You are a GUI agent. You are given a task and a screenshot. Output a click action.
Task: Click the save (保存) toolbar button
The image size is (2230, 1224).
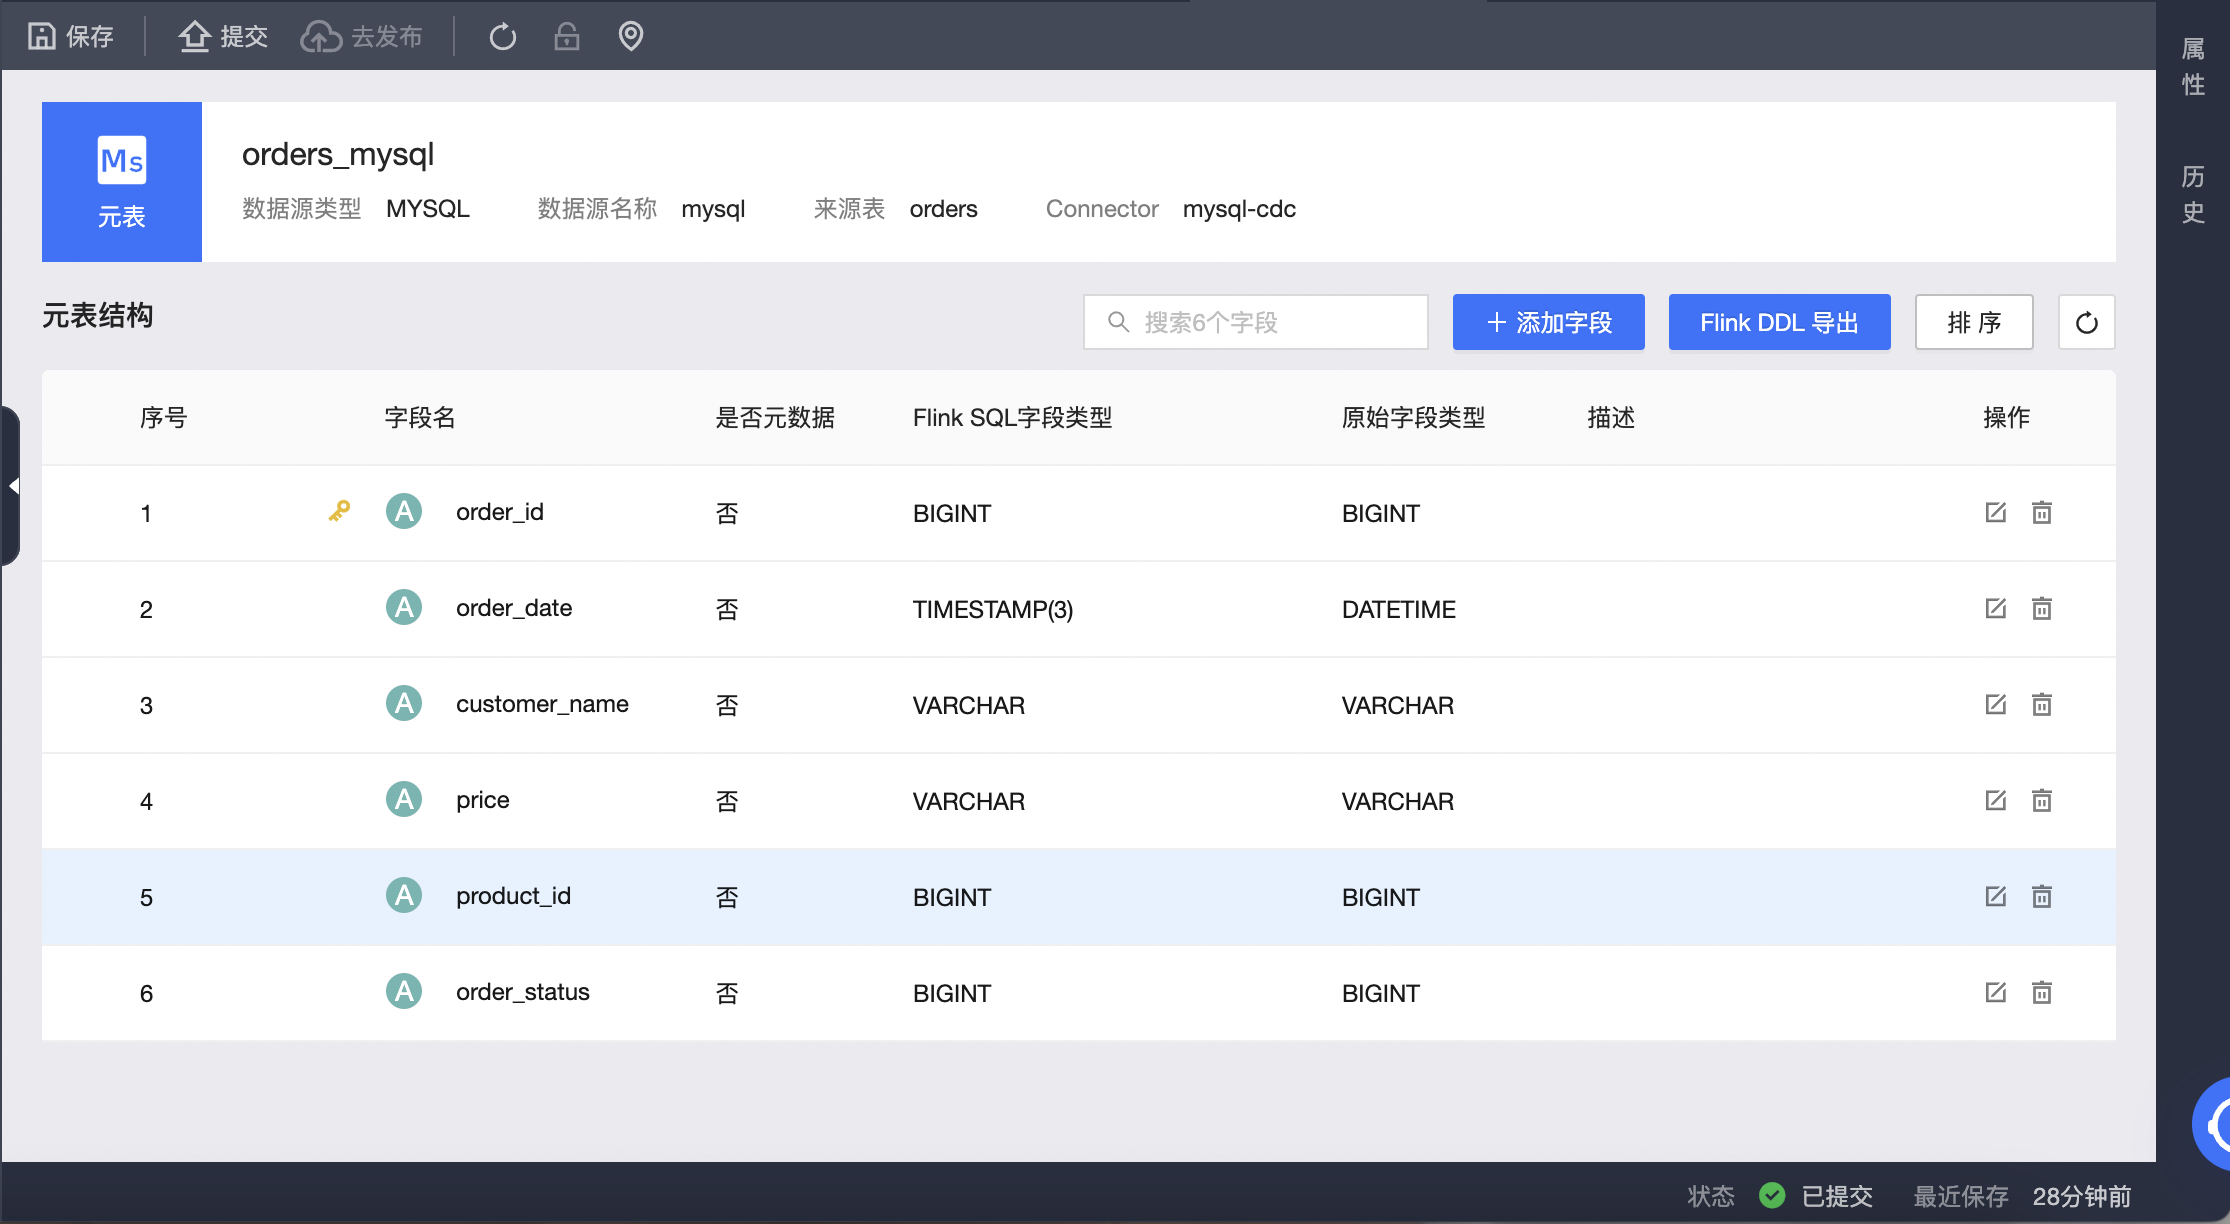[x=71, y=37]
